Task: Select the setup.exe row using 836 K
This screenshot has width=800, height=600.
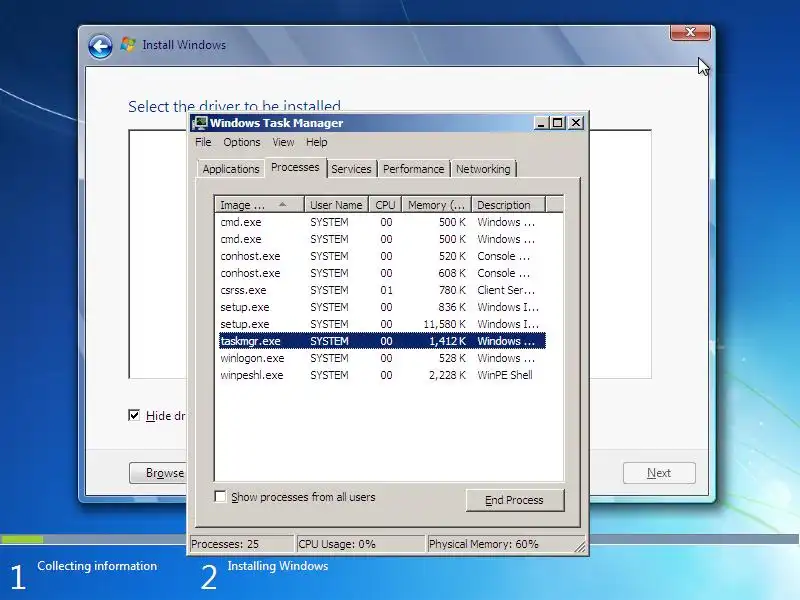Action: pos(382,307)
